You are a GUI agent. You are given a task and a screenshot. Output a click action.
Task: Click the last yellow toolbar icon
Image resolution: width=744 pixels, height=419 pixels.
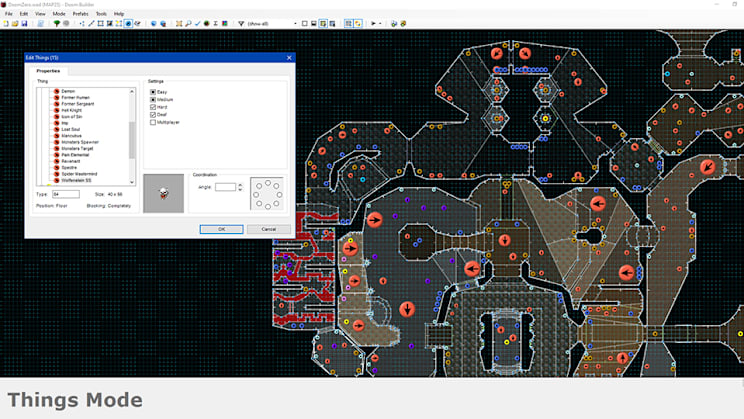[x=403, y=23]
